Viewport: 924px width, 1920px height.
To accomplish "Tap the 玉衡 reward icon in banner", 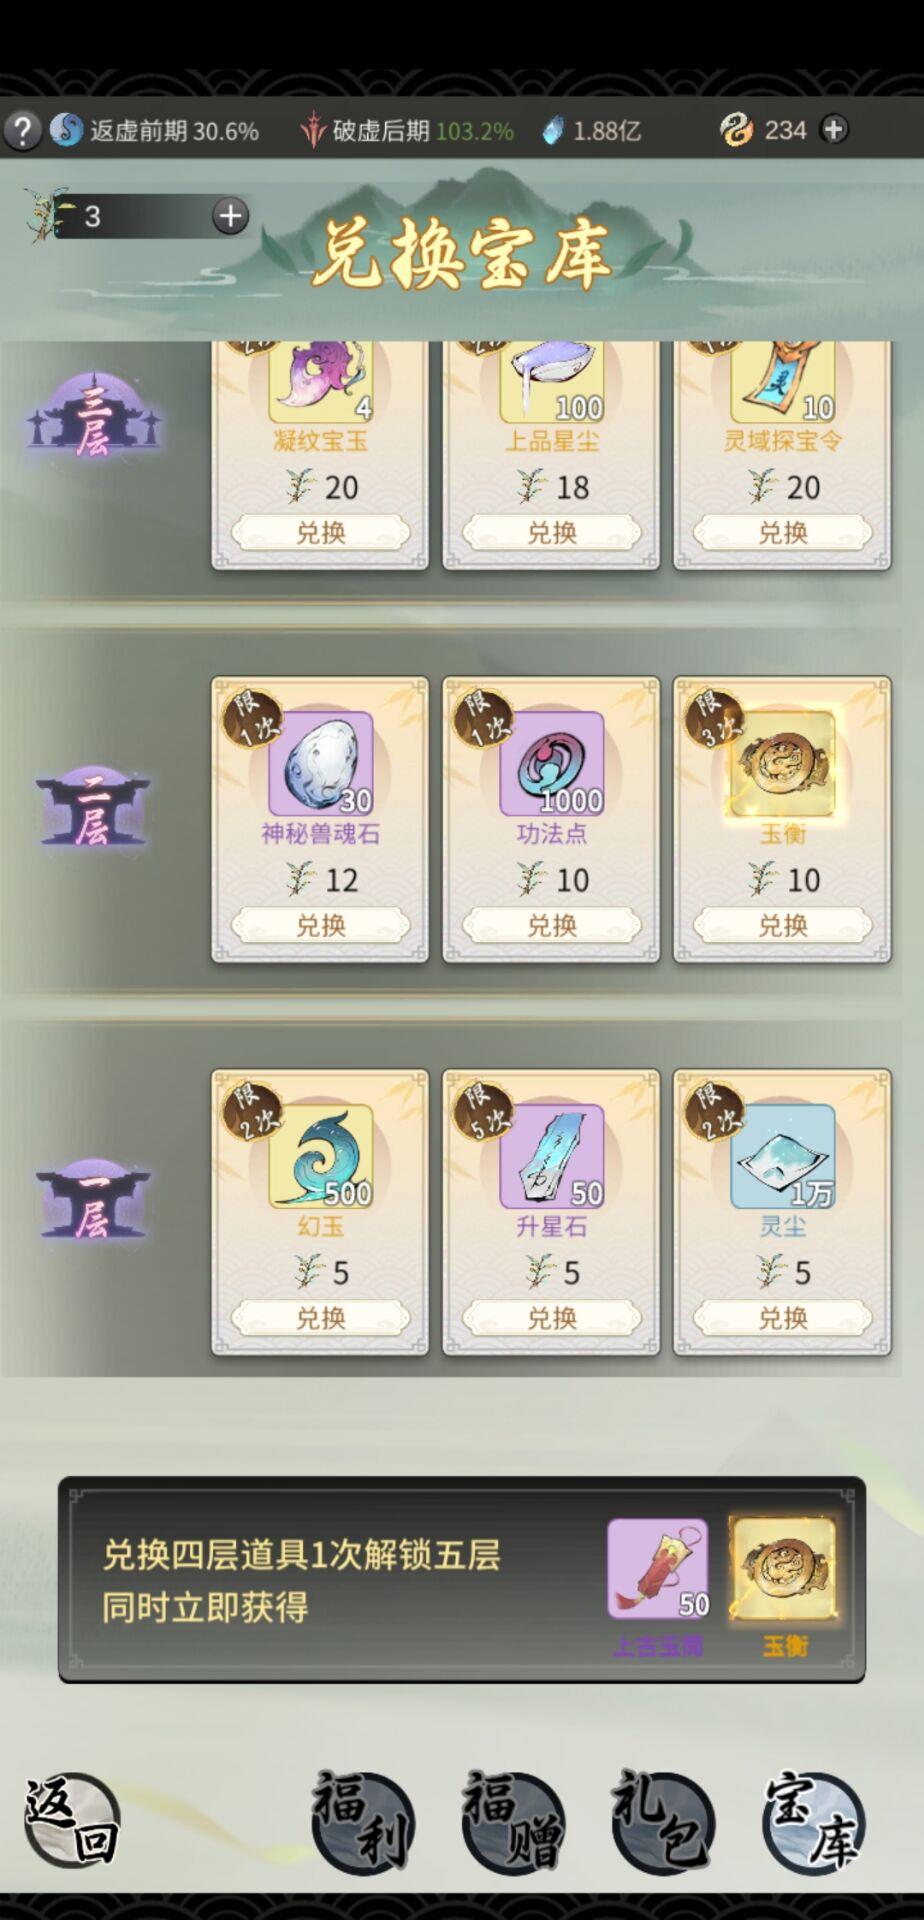I will (x=784, y=1569).
